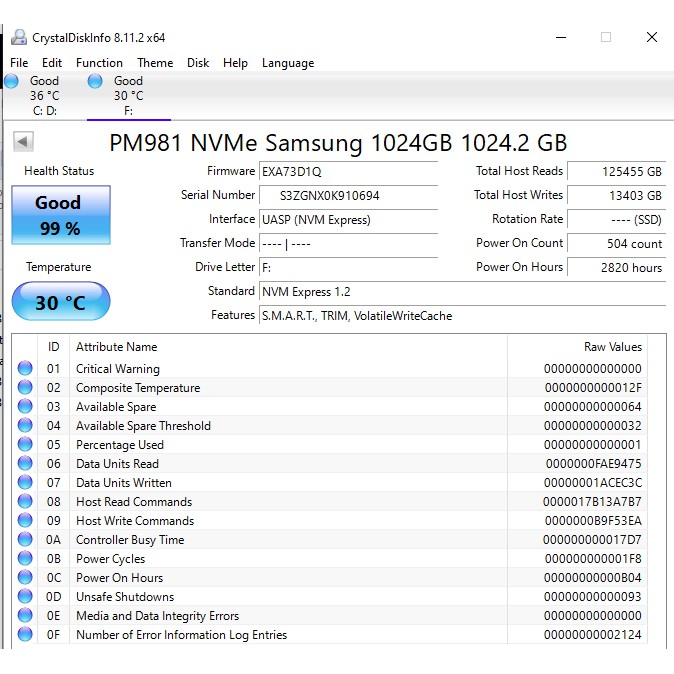Image resolution: width=674 pixels, height=674 pixels.
Task: Click the Raw Values column header
Action: (x=577, y=346)
